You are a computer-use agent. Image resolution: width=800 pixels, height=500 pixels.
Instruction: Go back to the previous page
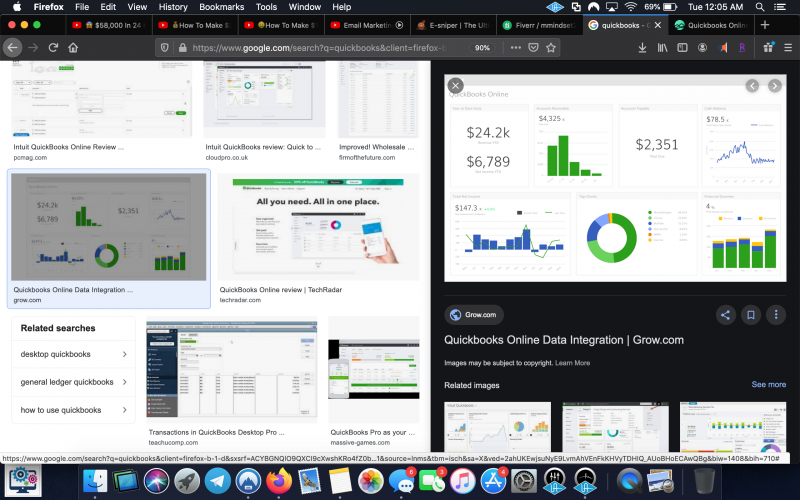13,47
